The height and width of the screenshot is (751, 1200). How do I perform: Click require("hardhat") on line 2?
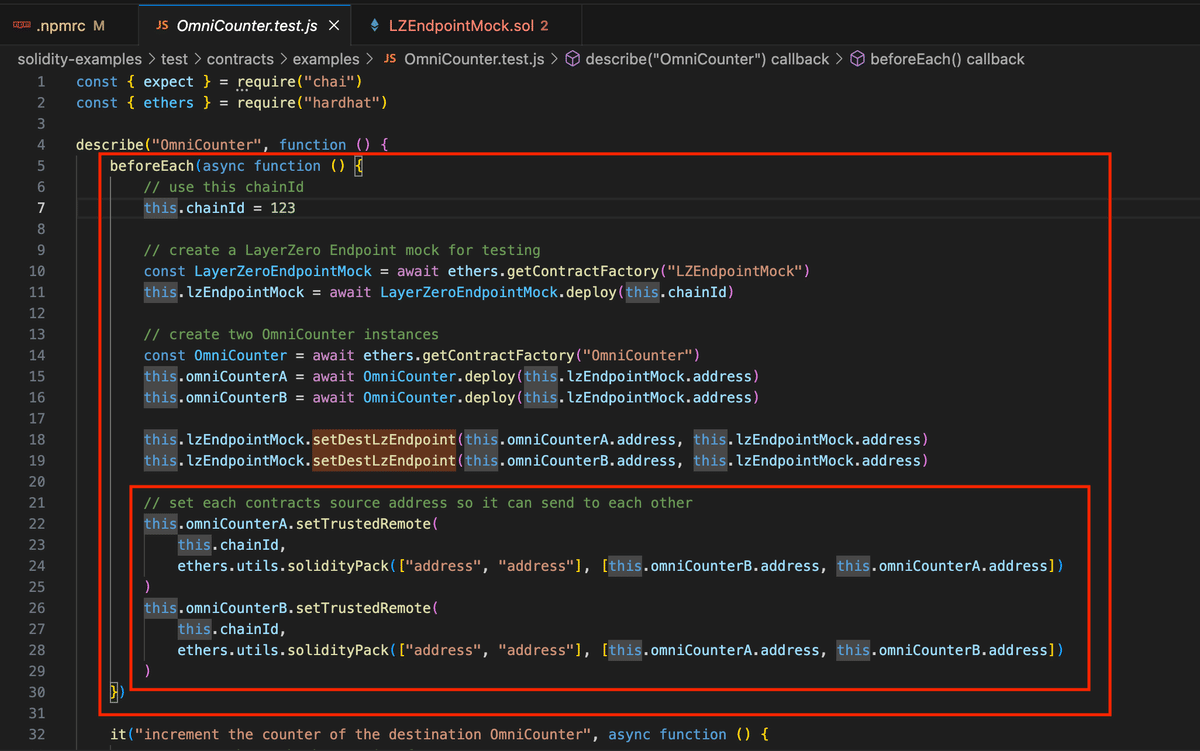(312, 102)
